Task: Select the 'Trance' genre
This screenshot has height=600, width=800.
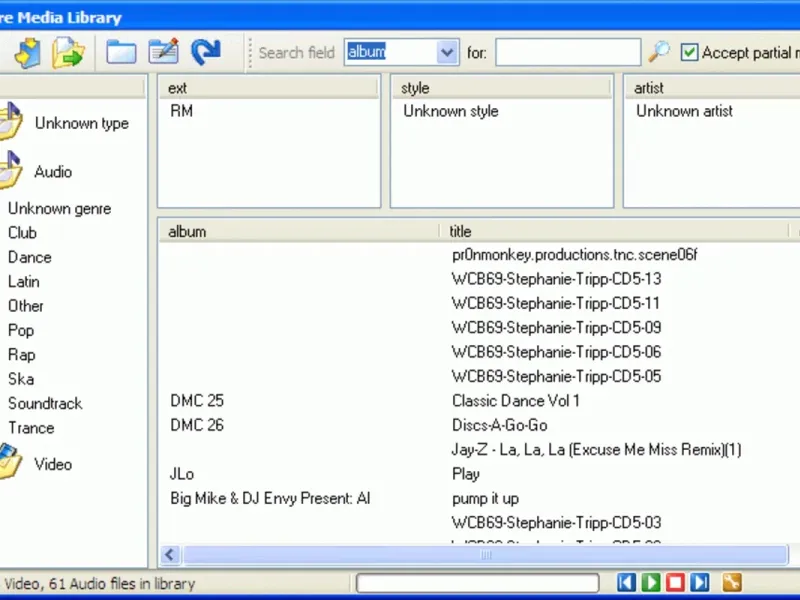Action: click(x=31, y=428)
